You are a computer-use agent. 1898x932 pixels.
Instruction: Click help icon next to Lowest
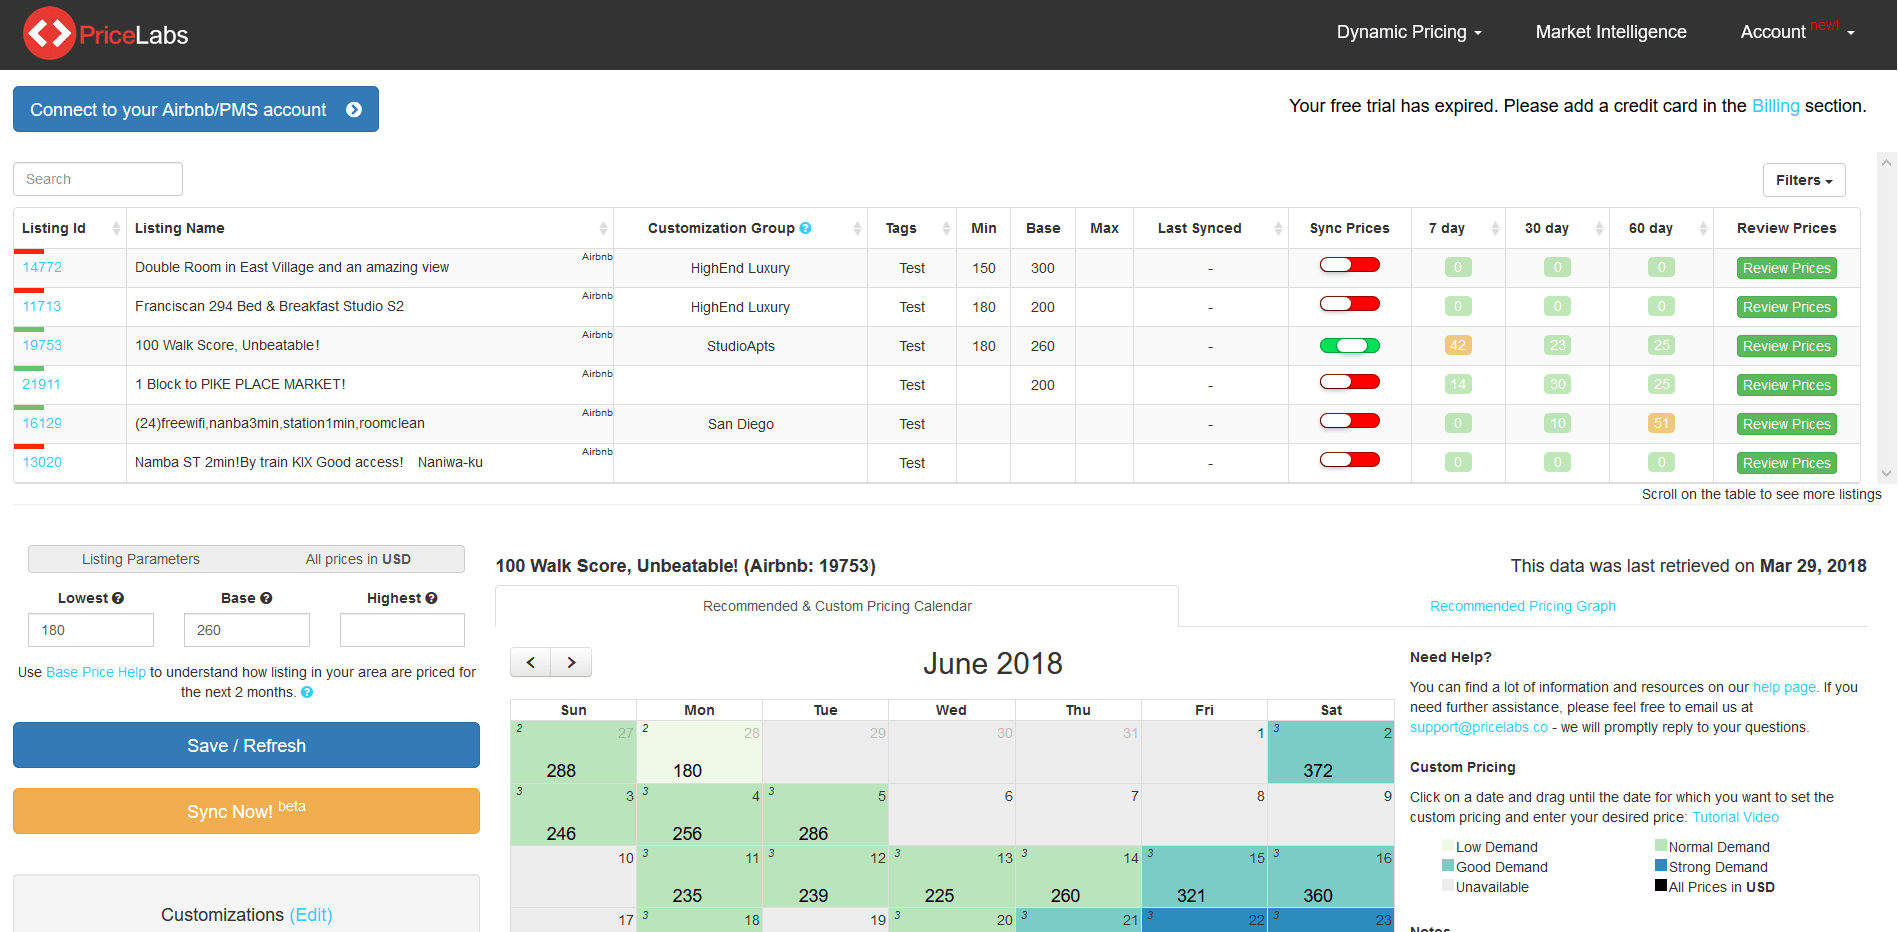(118, 598)
